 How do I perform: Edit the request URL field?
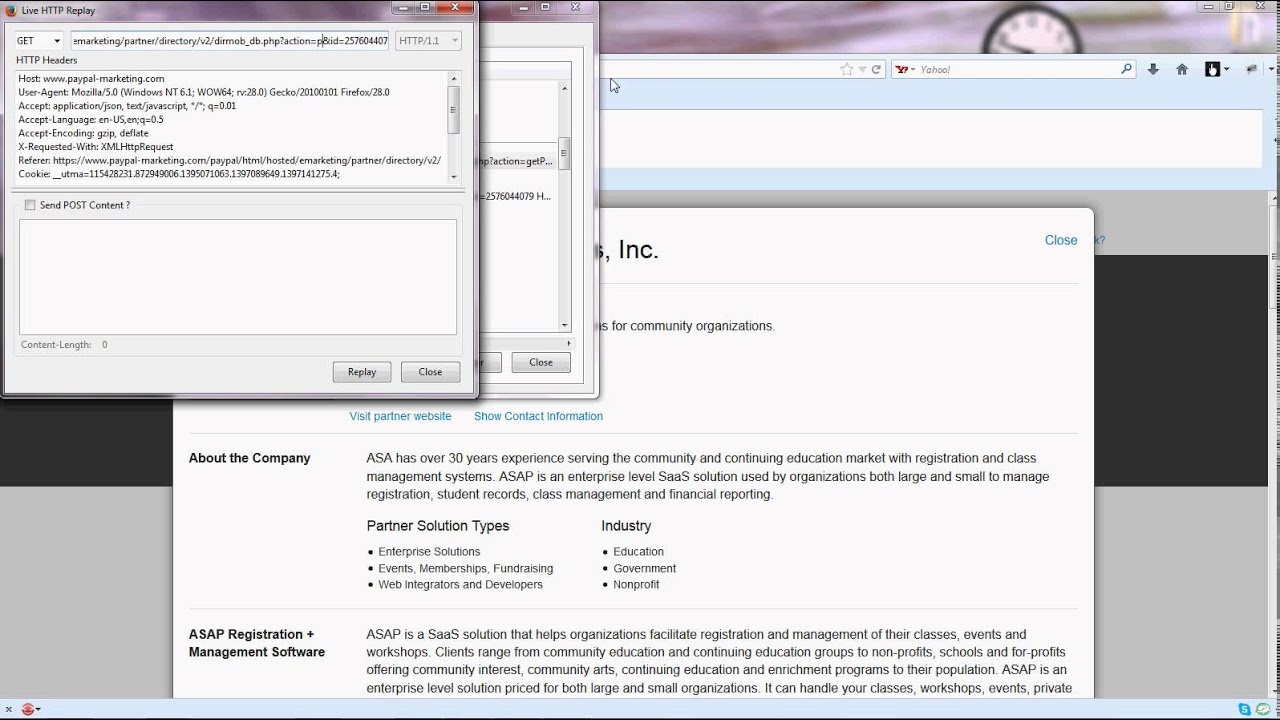coord(229,41)
